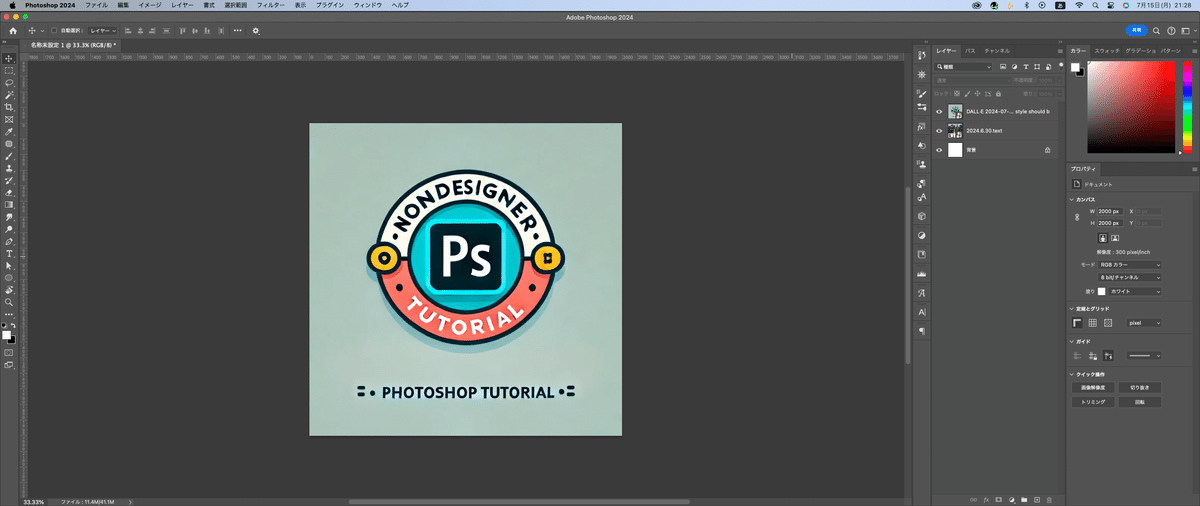This screenshot has width=1200, height=506.
Task: Set canvas to portrait orientation
Action: click(x=1103, y=238)
